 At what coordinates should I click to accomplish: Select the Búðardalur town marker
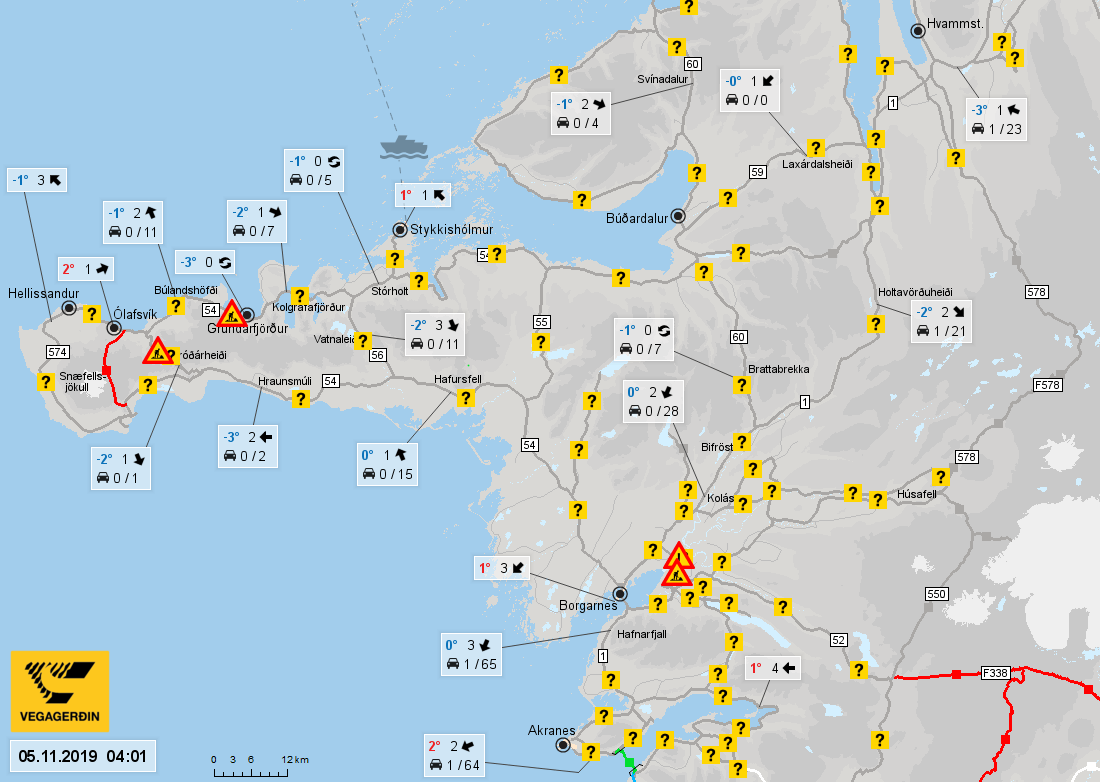[x=678, y=216]
